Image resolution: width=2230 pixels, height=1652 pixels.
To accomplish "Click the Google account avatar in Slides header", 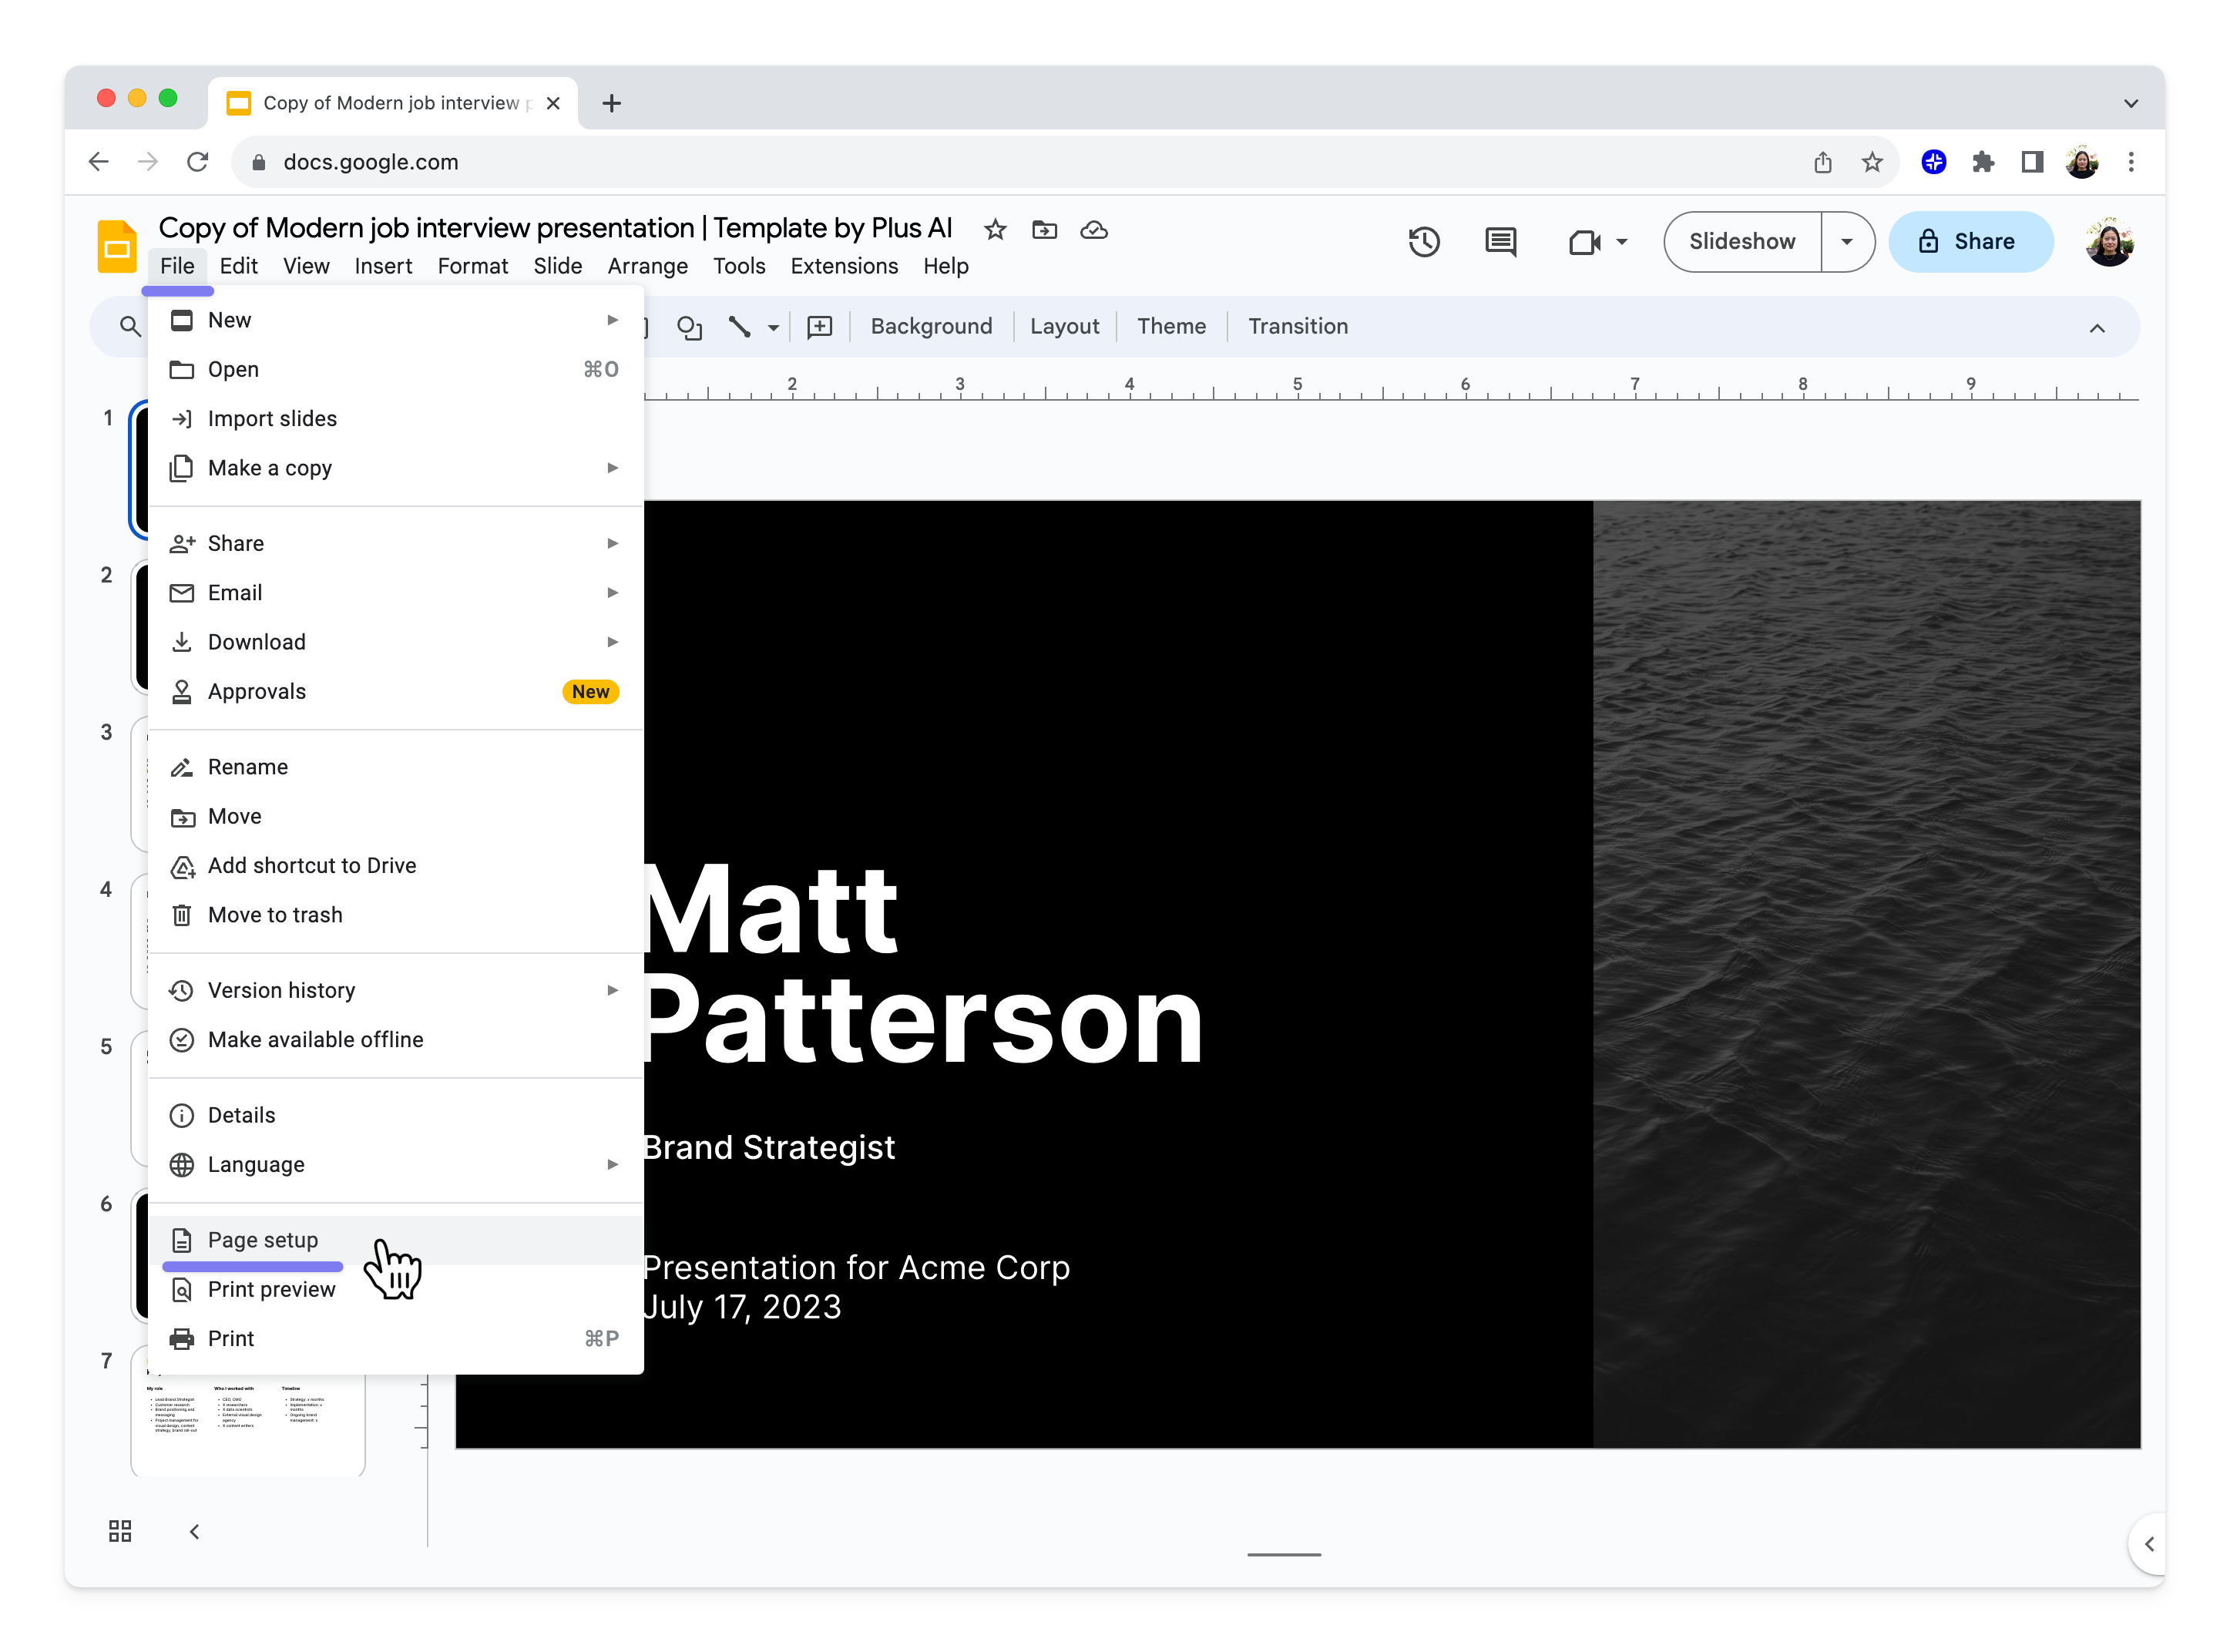I will (2108, 242).
